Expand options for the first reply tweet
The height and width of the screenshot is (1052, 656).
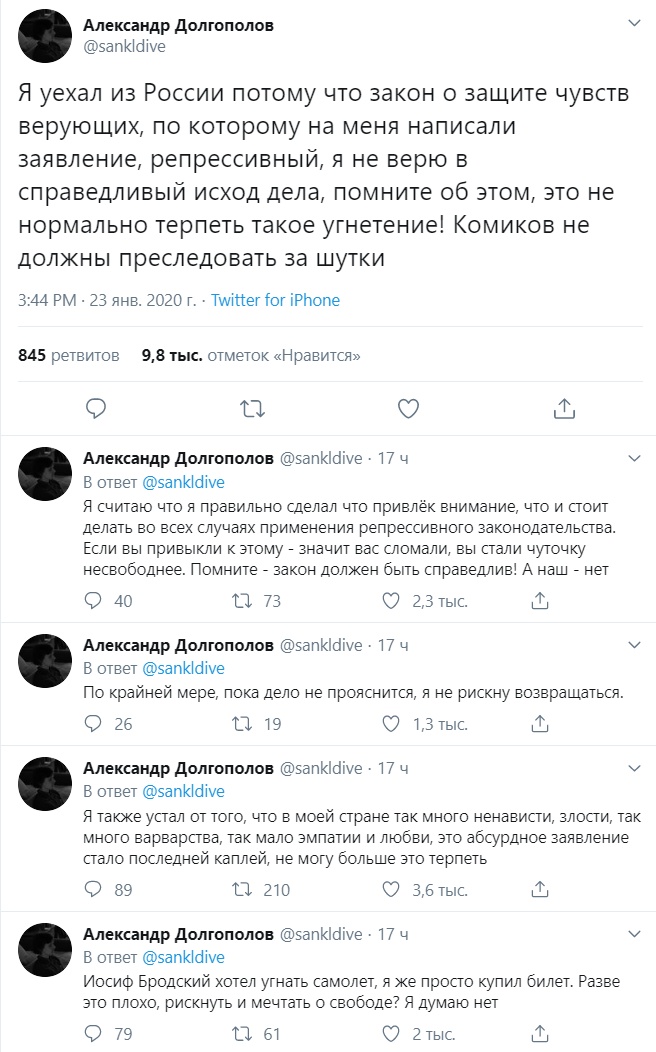pos(633,458)
